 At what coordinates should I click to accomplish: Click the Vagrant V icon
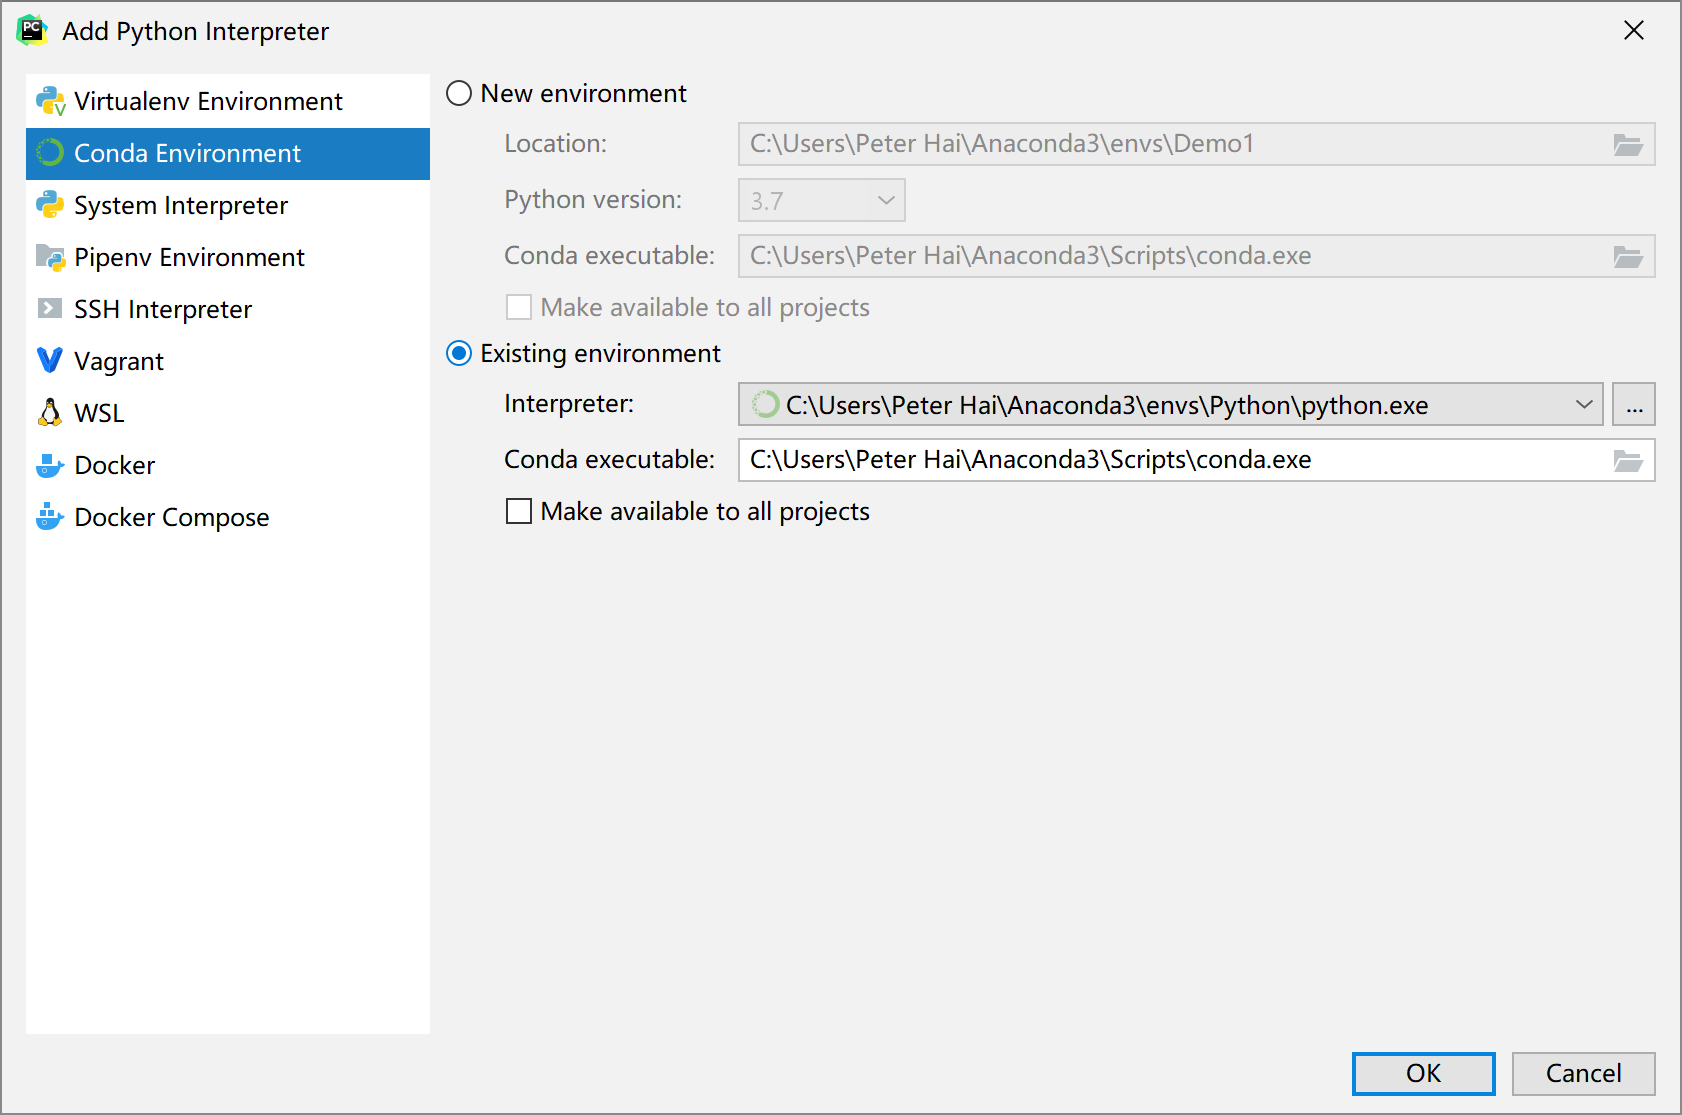coord(50,360)
